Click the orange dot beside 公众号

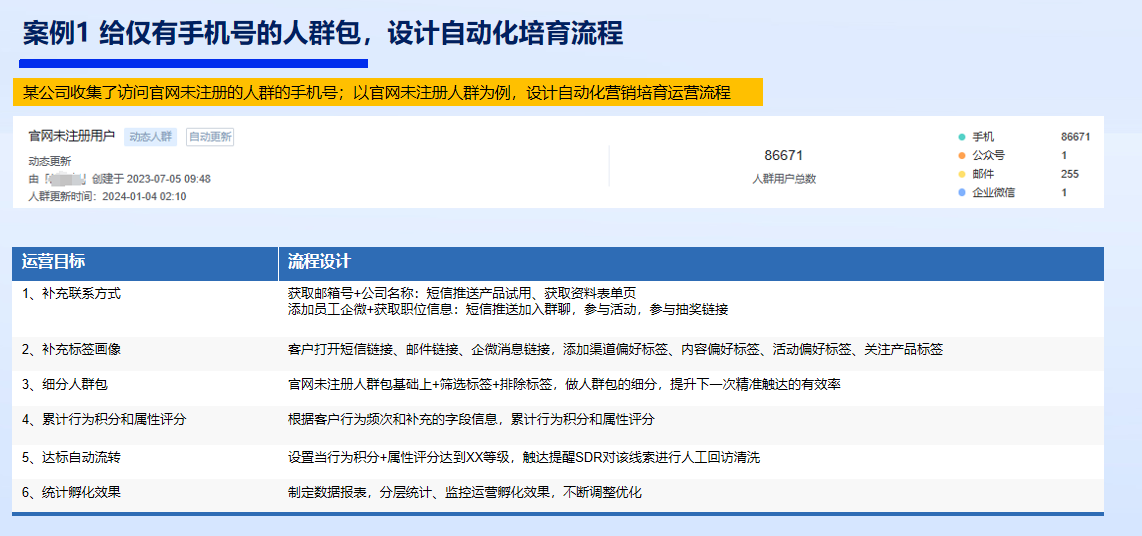point(961,155)
